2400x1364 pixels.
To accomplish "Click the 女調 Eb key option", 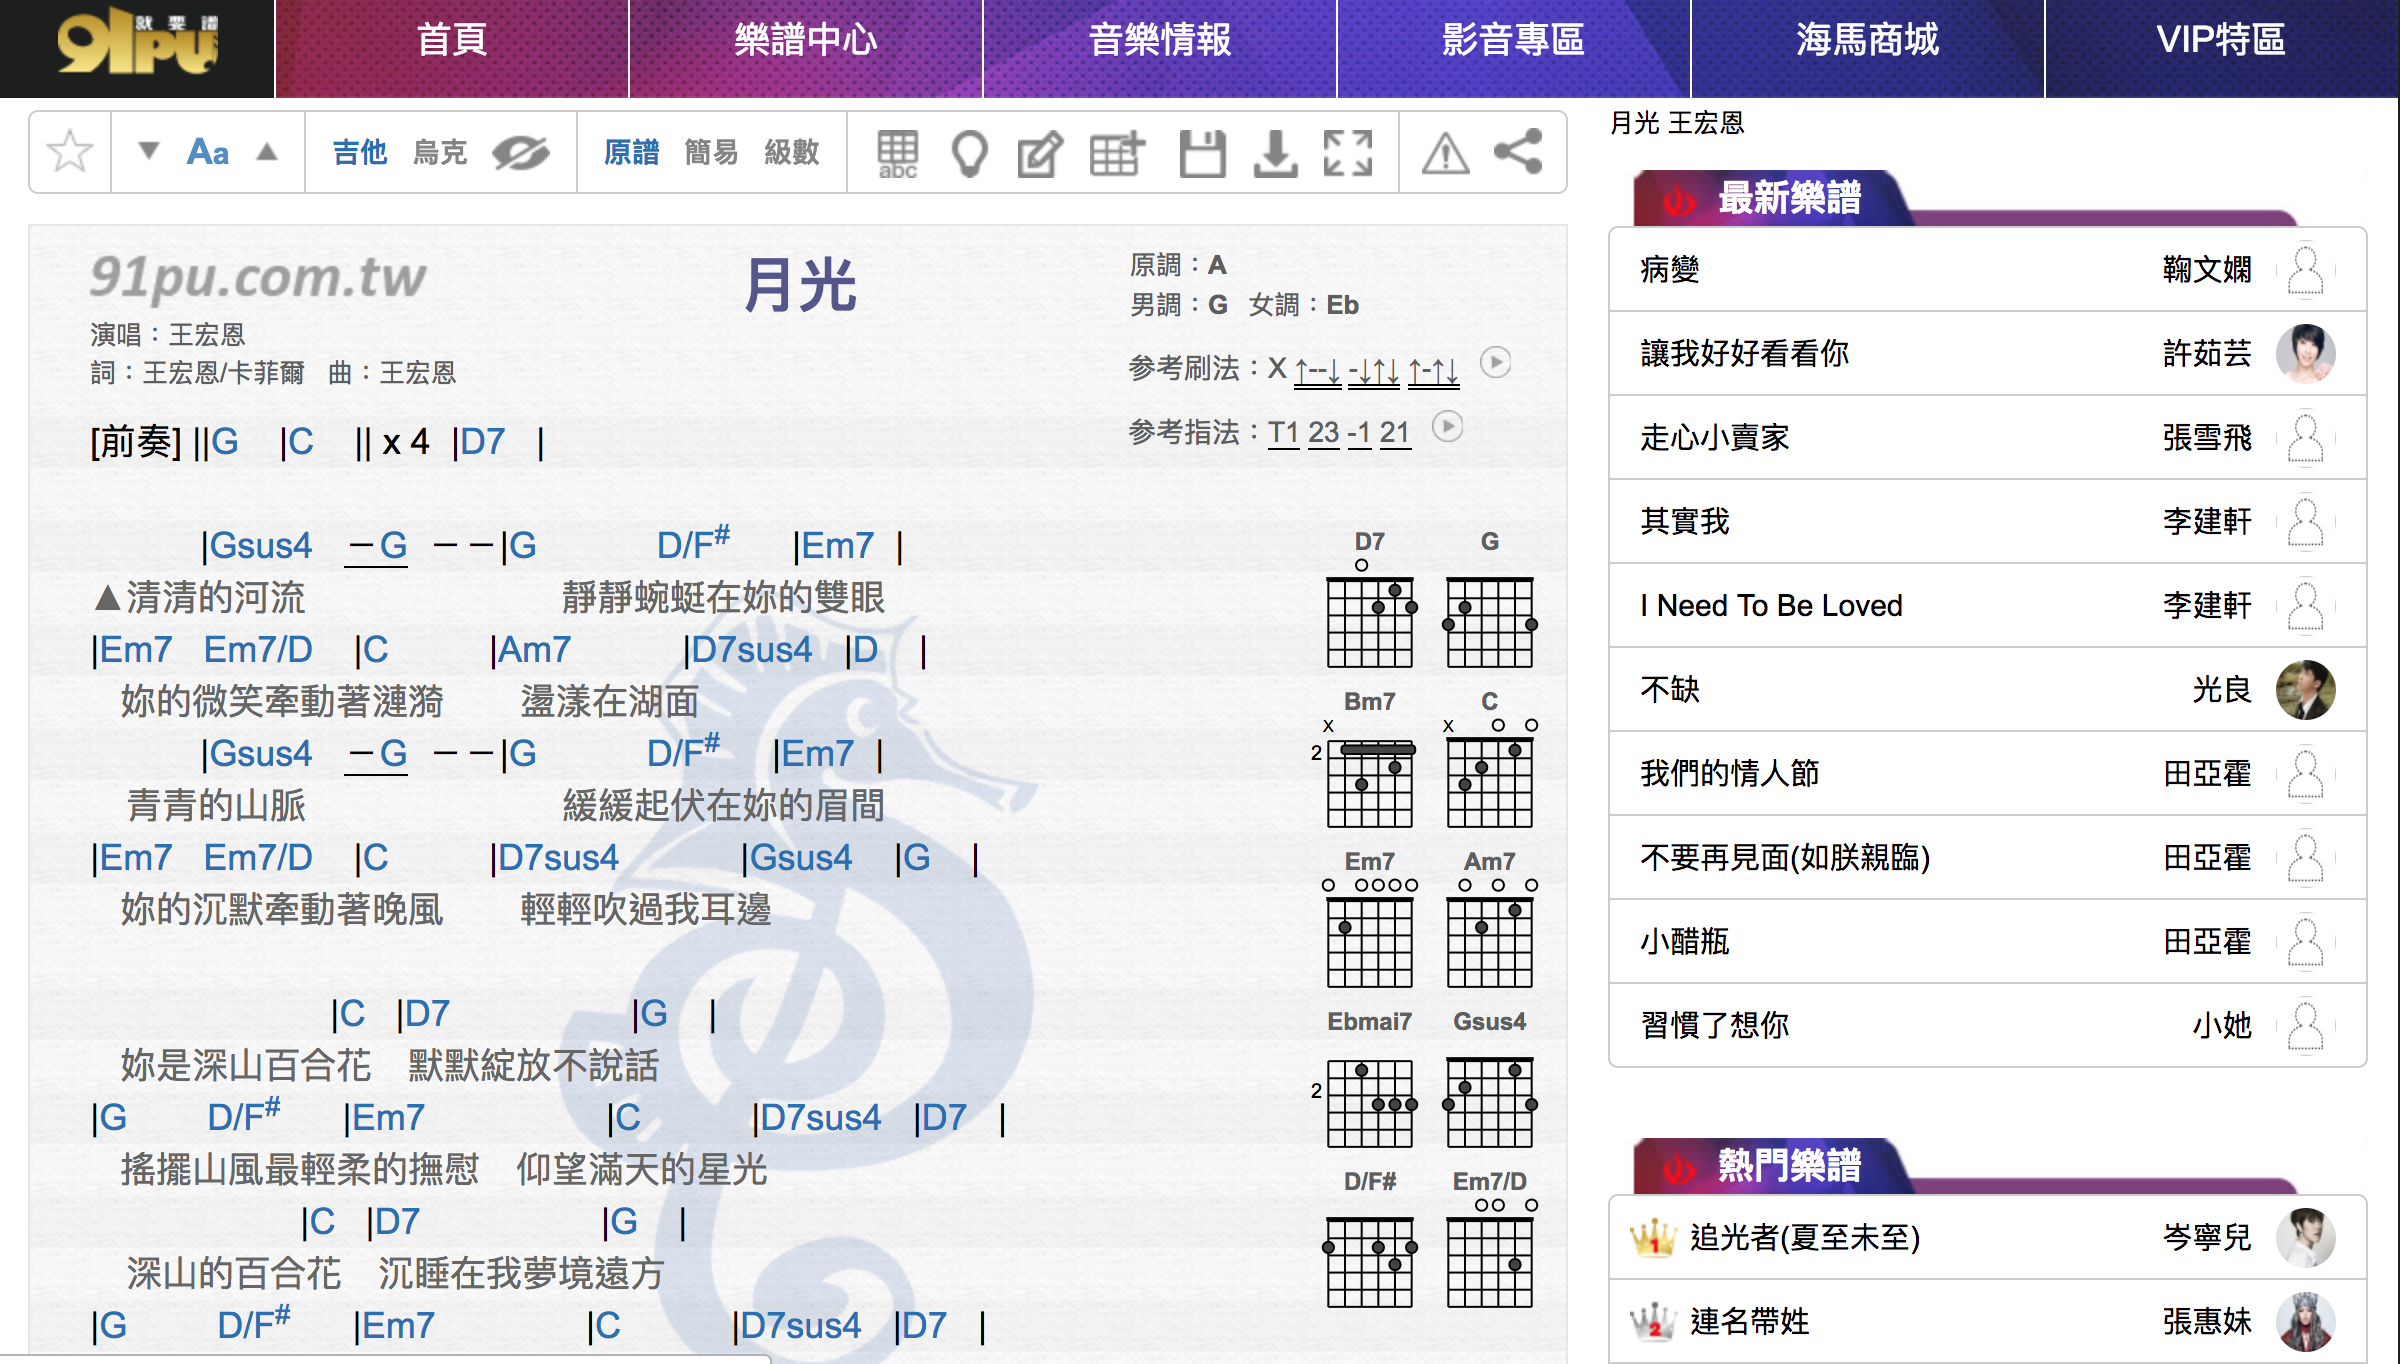I will (x=1342, y=305).
